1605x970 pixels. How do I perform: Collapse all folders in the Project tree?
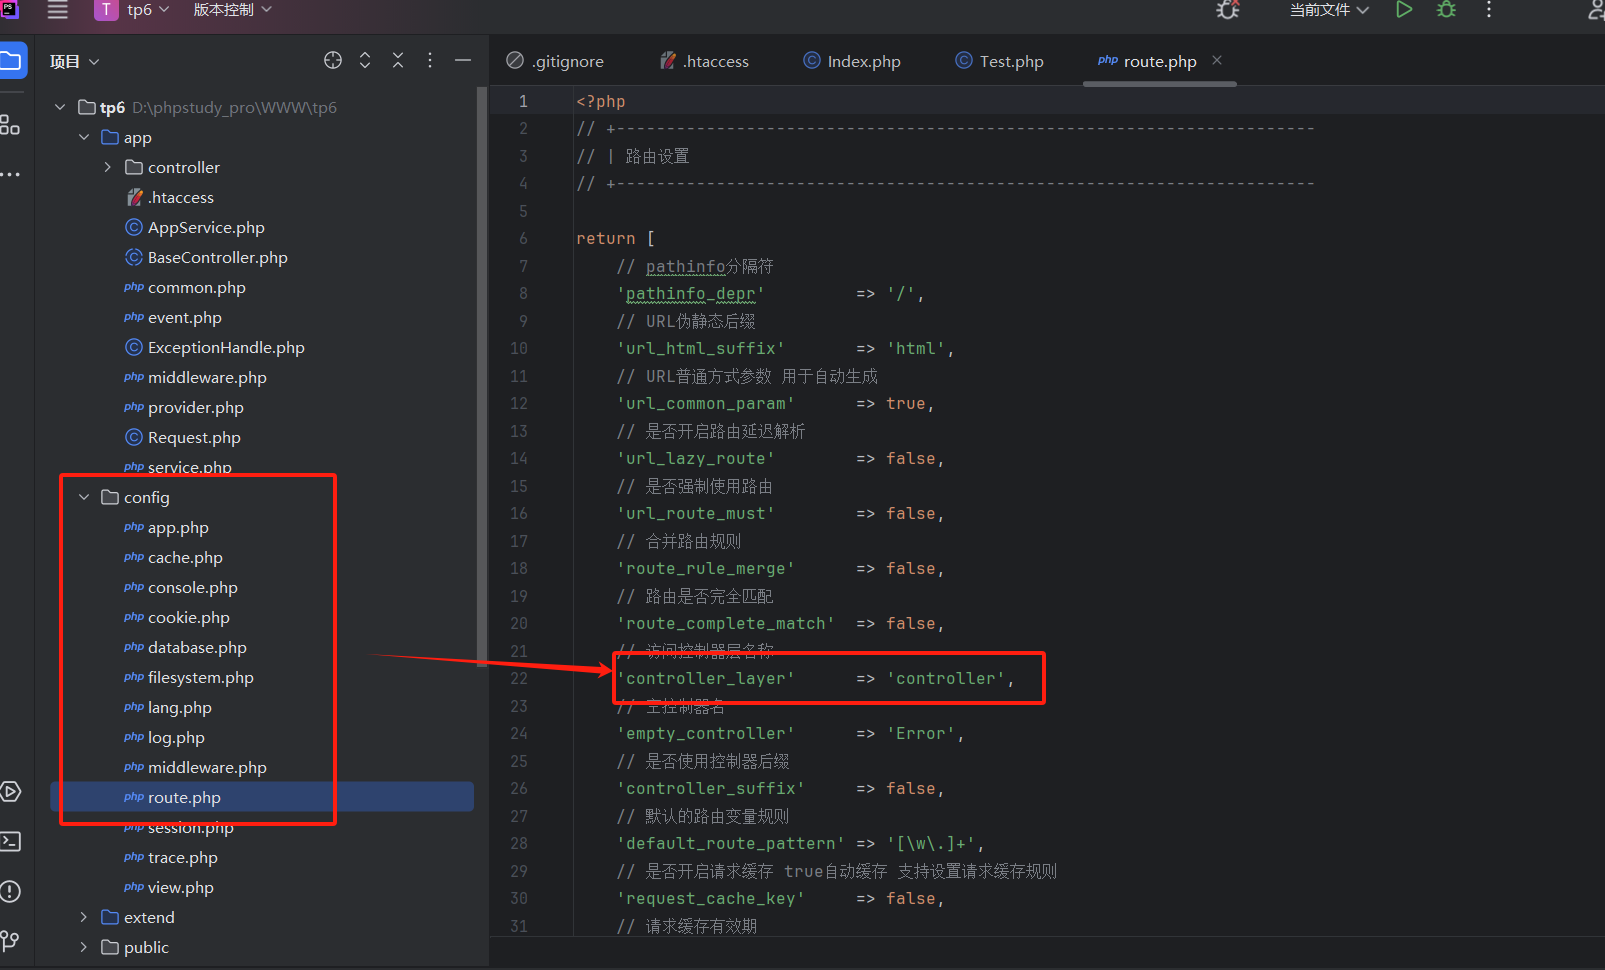(397, 60)
